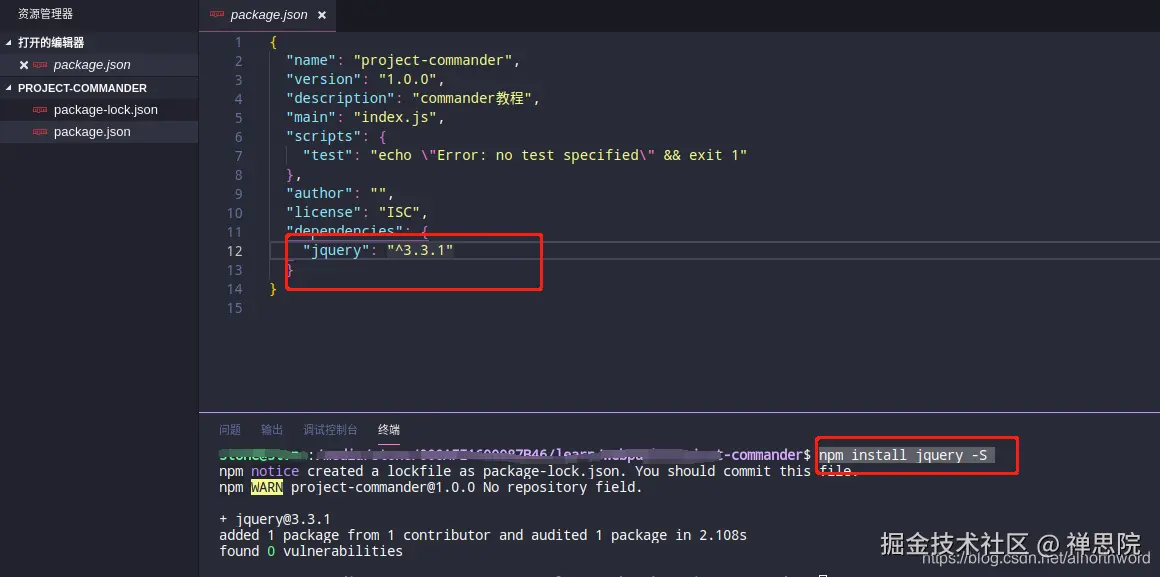1160x577 pixels.
Task: Click the "jquery" dependency key
Action: 335,251
